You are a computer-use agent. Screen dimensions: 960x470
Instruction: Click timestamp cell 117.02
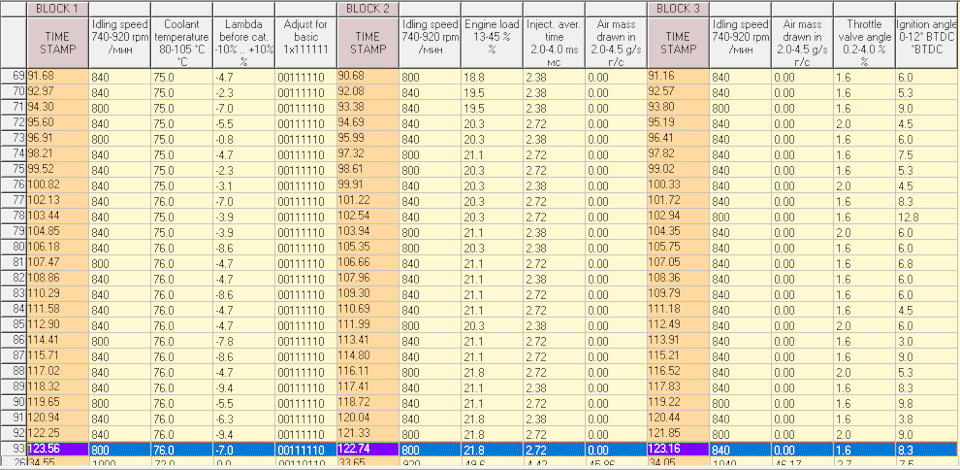[x=58, y=371]
